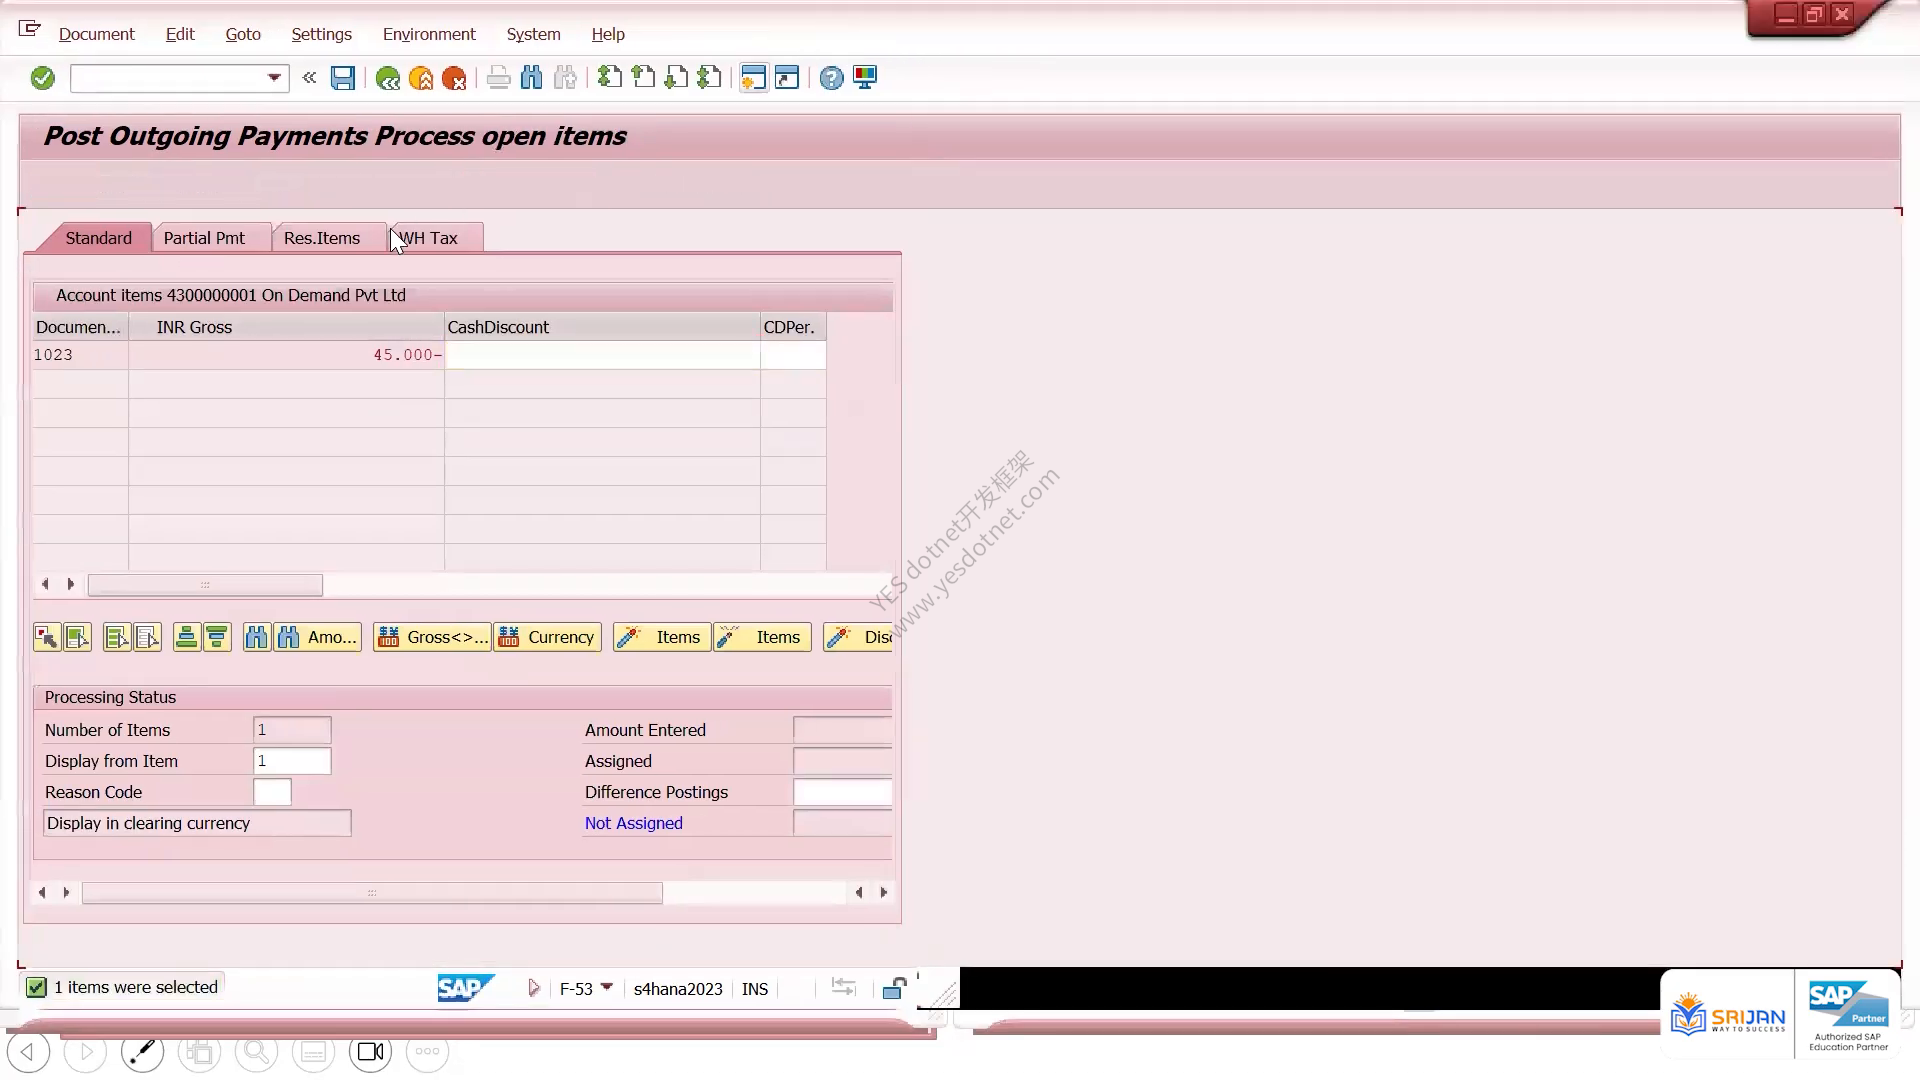
Task: Click the Difference Postings input field
Action: [842, 792]
